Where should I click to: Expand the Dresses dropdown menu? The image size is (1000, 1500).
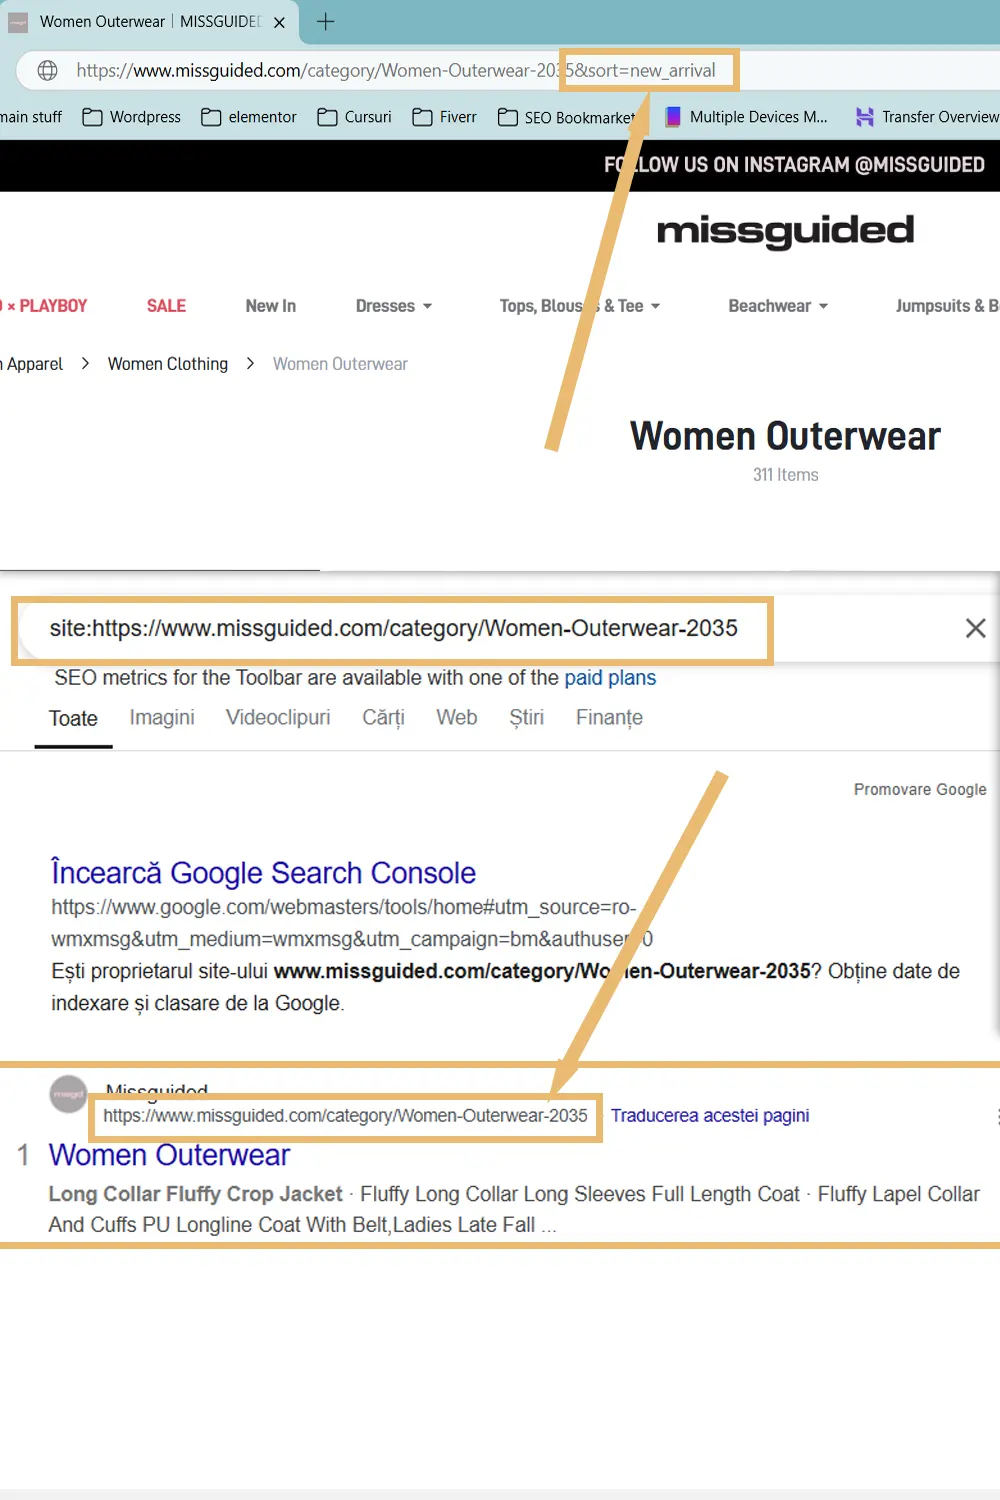(x=393, y=306)
